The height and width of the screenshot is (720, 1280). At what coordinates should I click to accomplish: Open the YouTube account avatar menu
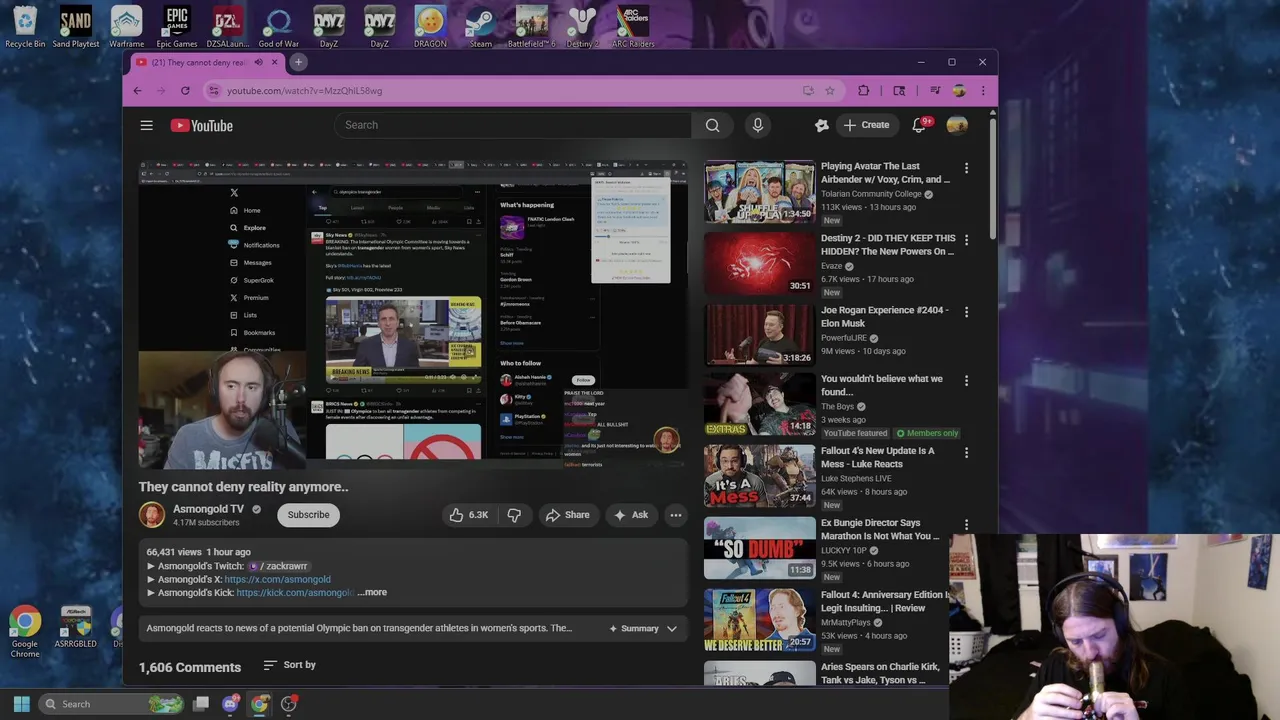click(957, 125)
